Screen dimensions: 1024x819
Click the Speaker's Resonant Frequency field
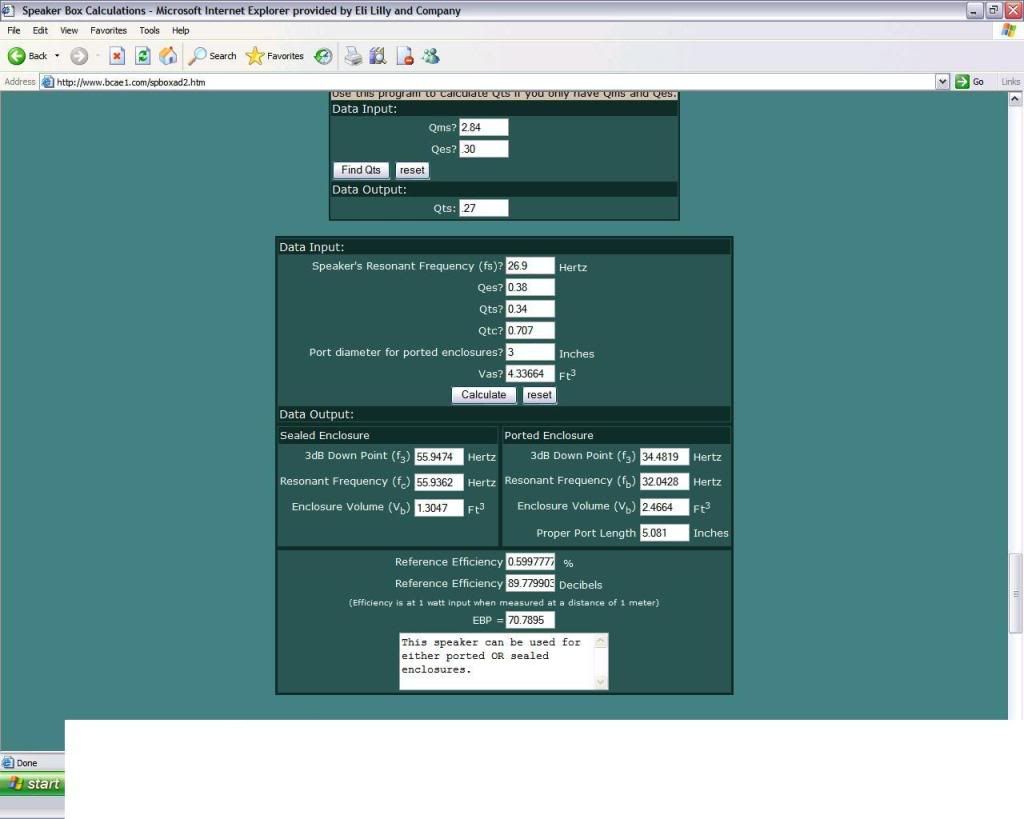pyautogui.click(x=530, y=266)
